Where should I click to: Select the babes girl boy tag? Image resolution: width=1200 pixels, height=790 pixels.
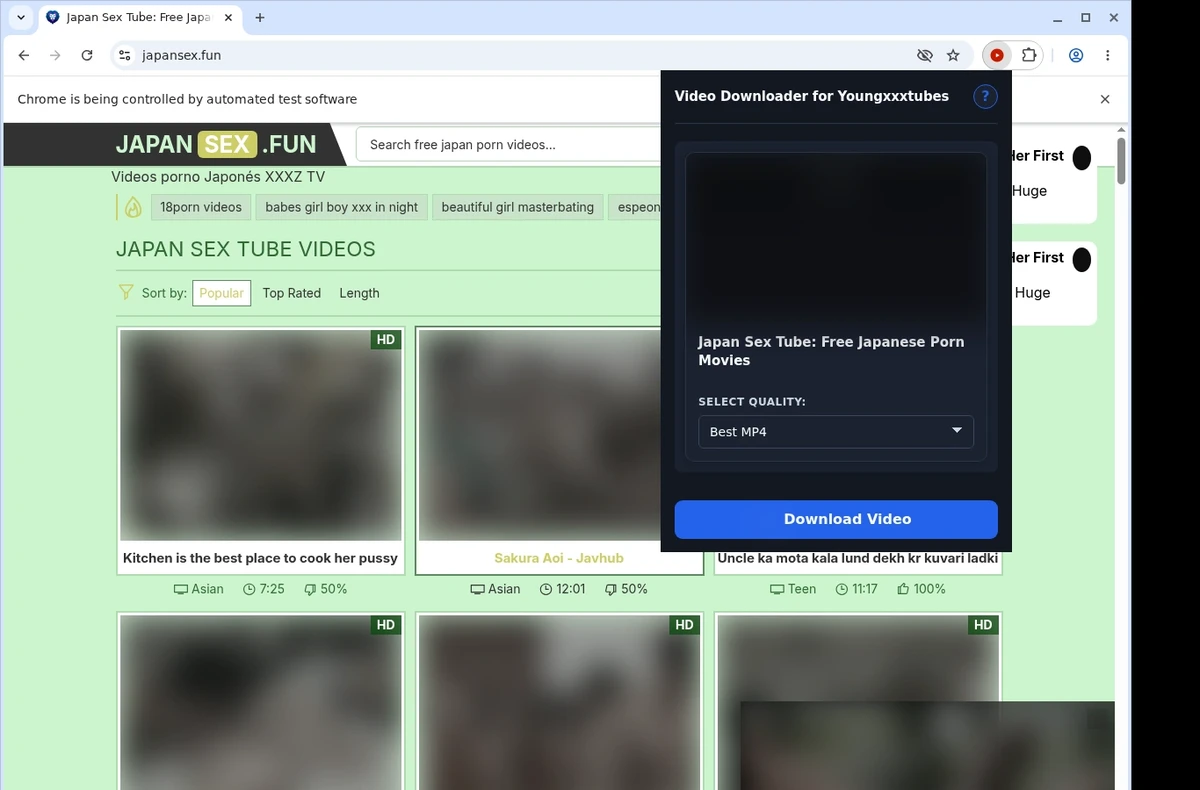[341, 207]
